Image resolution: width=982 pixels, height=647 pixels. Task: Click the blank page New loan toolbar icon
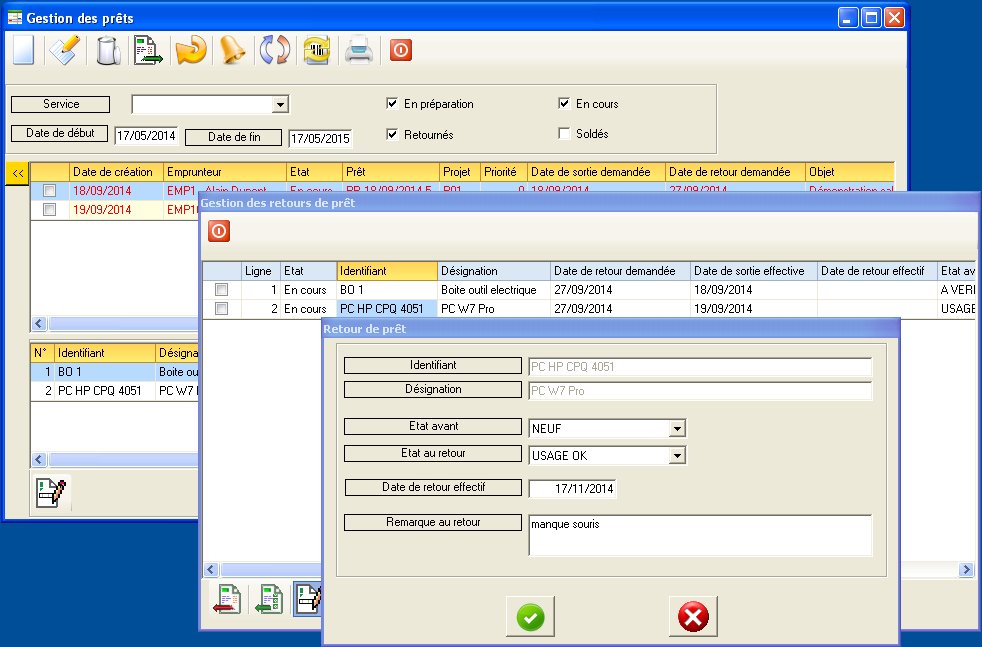point(23,50)
